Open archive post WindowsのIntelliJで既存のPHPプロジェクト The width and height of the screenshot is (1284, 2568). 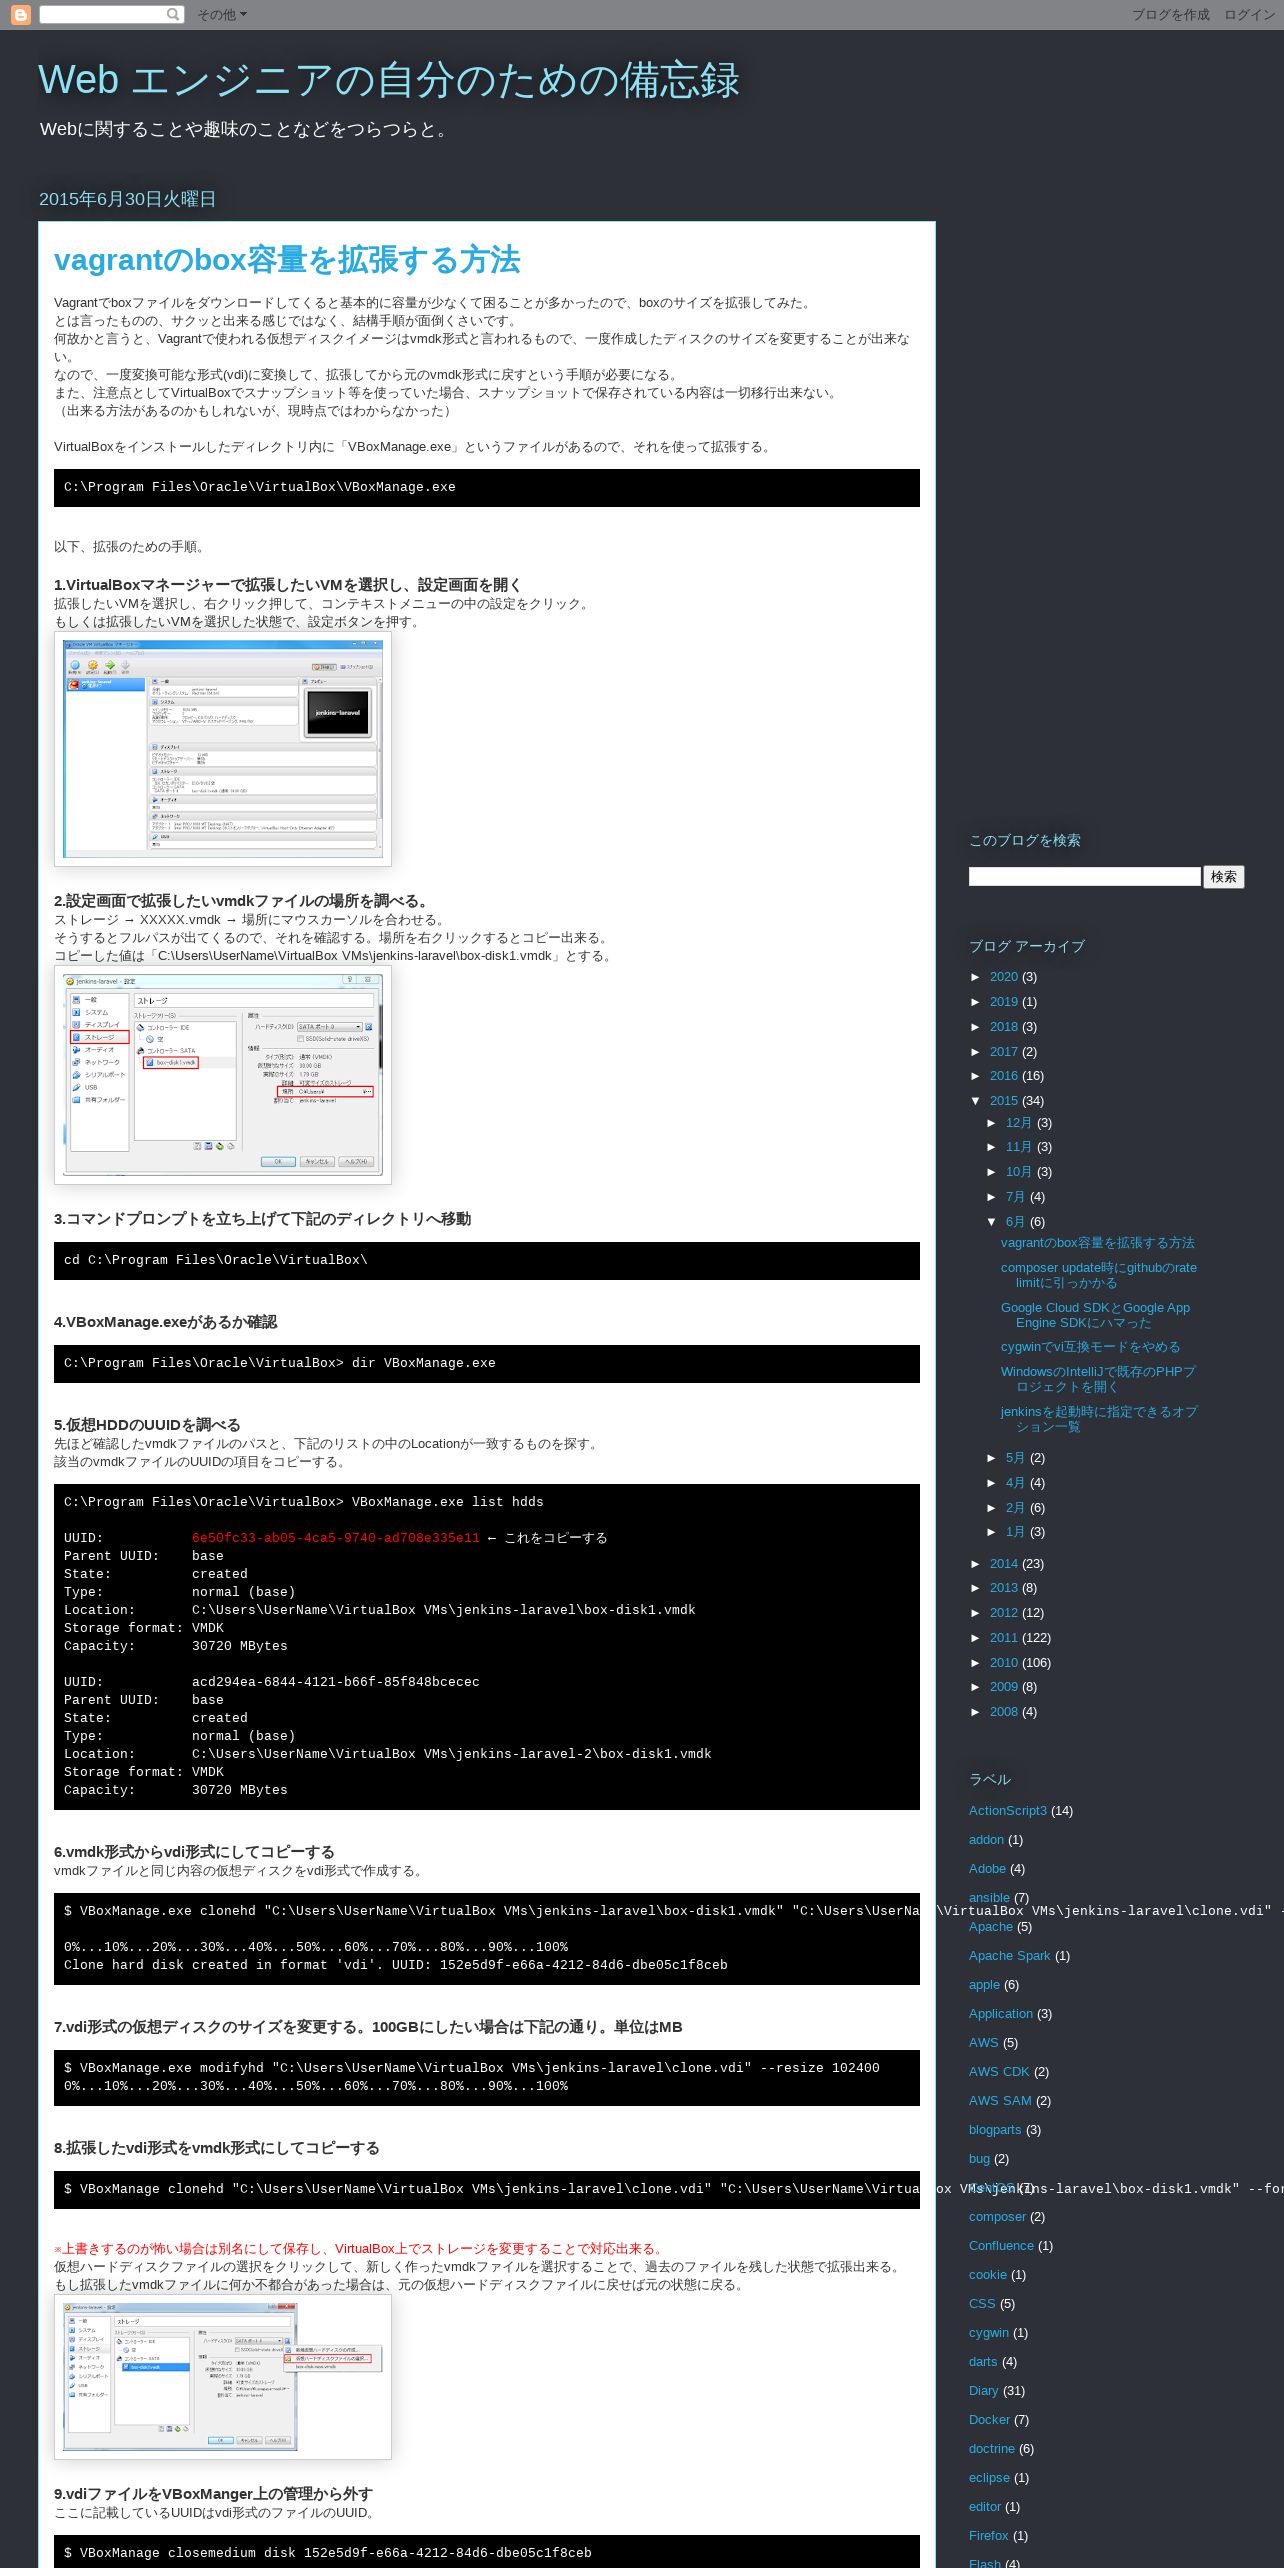[x=1098, y=1379]
